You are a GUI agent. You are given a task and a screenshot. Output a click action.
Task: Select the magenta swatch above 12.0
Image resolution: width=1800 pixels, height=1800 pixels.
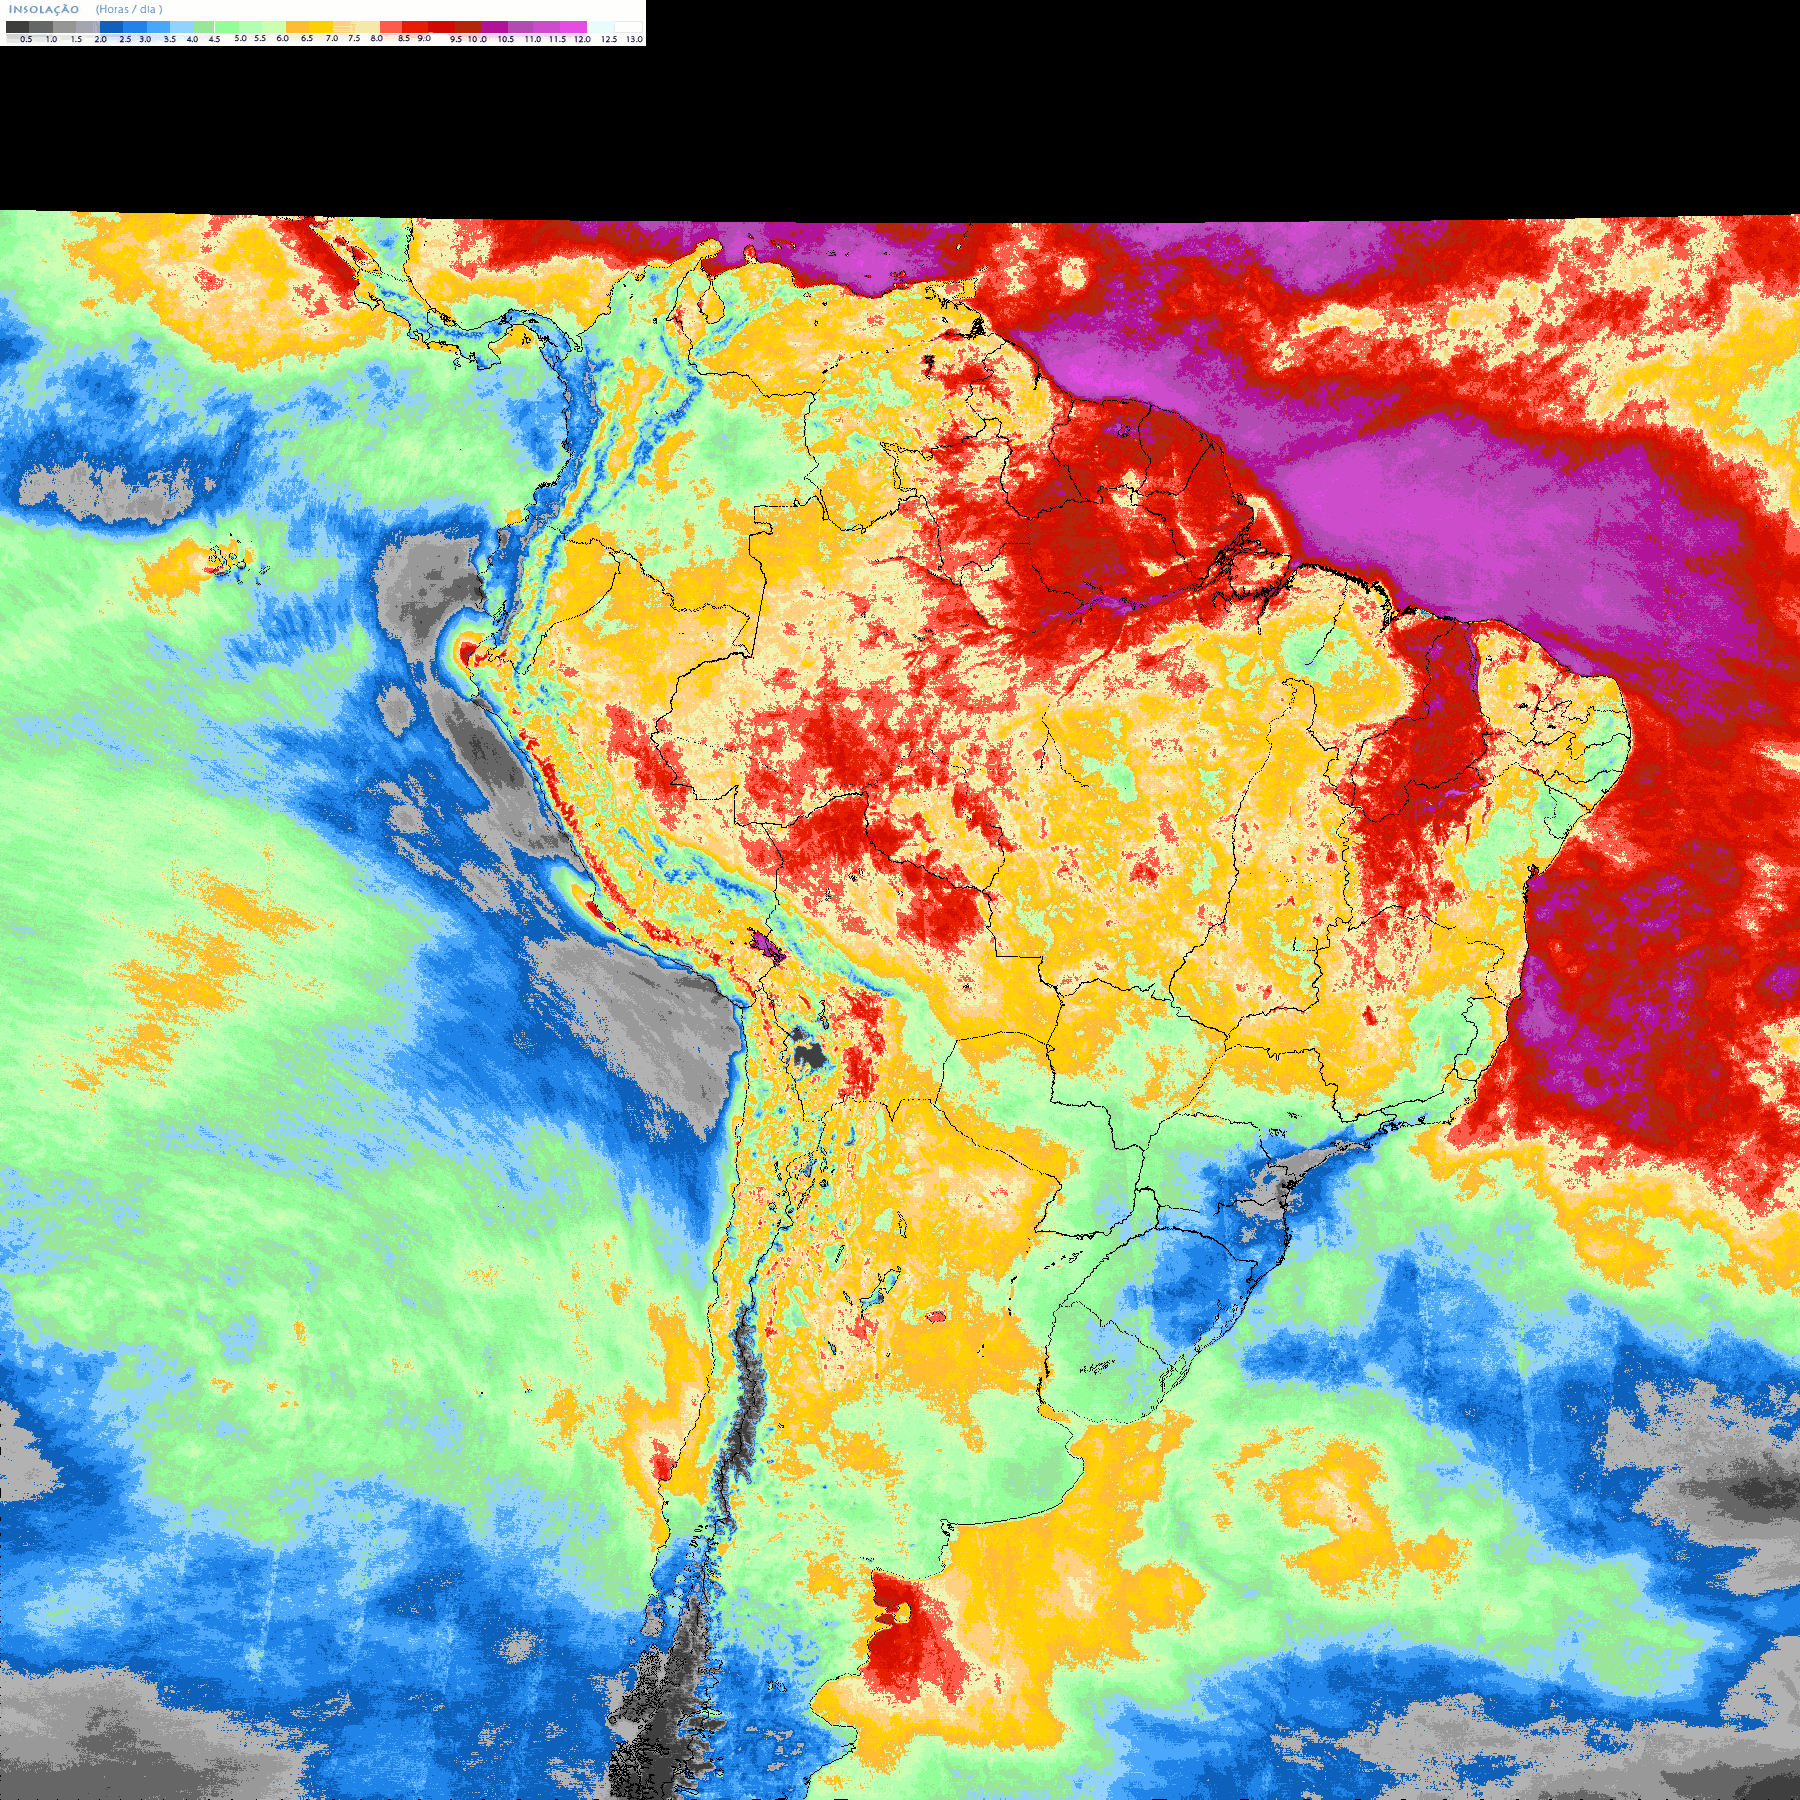573,27
